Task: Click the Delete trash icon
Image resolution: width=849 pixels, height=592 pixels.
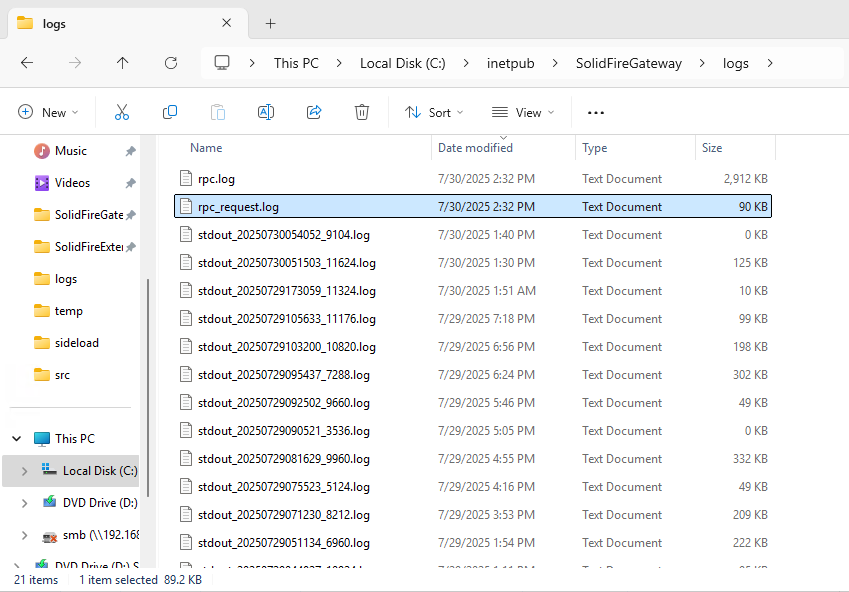Action: point(362,112)
